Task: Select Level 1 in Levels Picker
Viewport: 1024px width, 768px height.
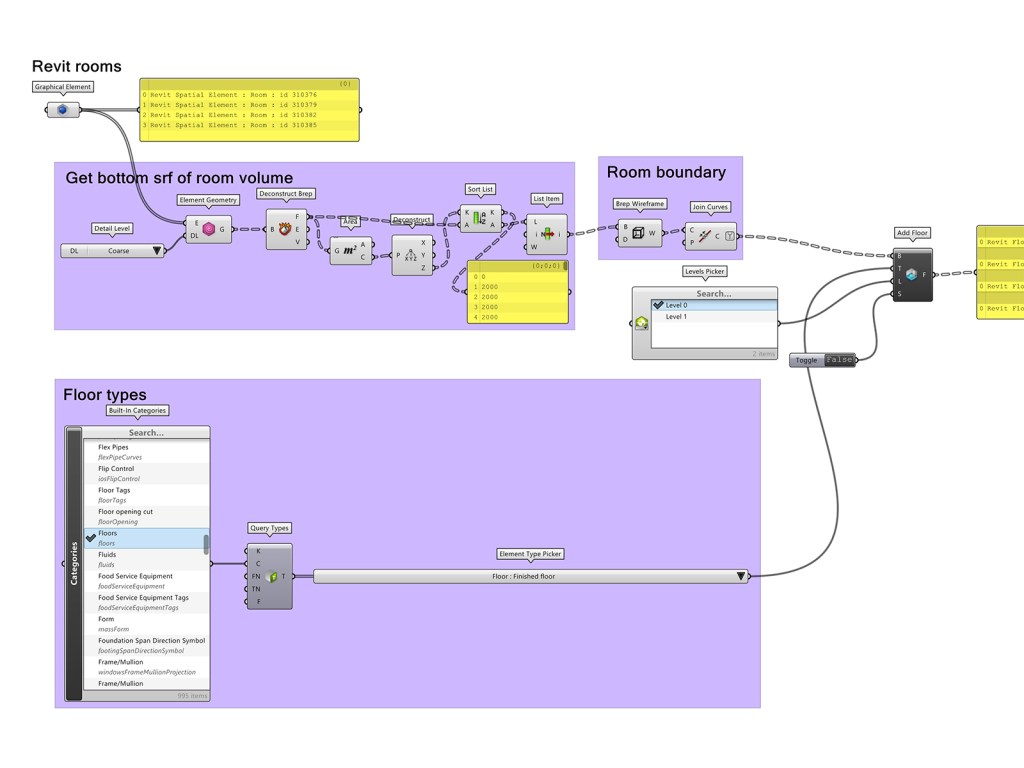Action: pos(676,317)
